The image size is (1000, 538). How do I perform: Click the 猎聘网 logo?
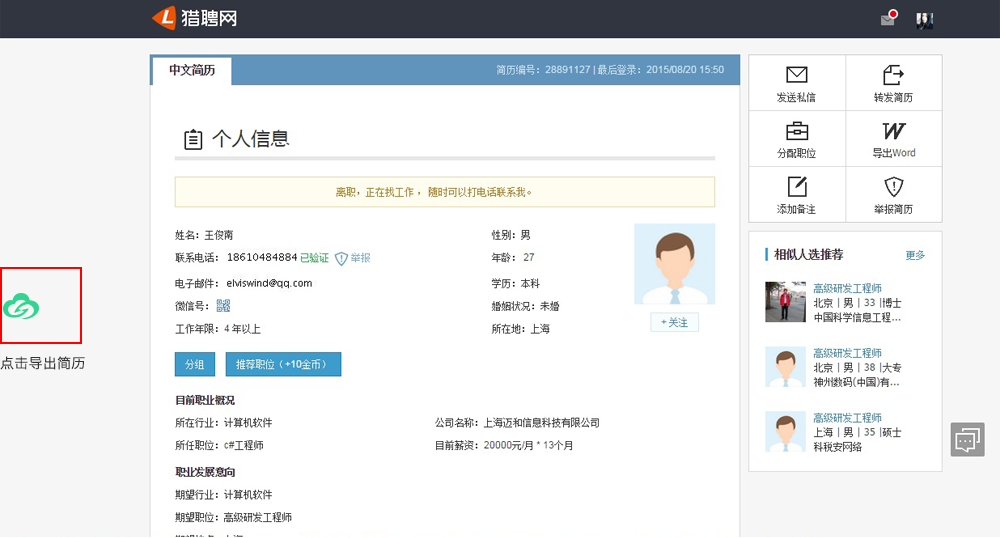194,18
